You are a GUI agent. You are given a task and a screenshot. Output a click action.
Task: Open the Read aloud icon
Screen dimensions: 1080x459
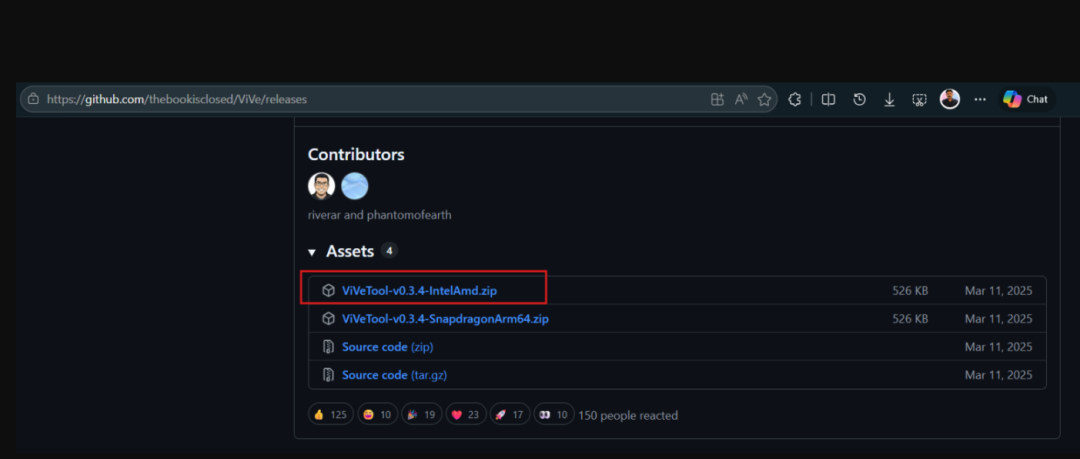click(x=740, y=99)
